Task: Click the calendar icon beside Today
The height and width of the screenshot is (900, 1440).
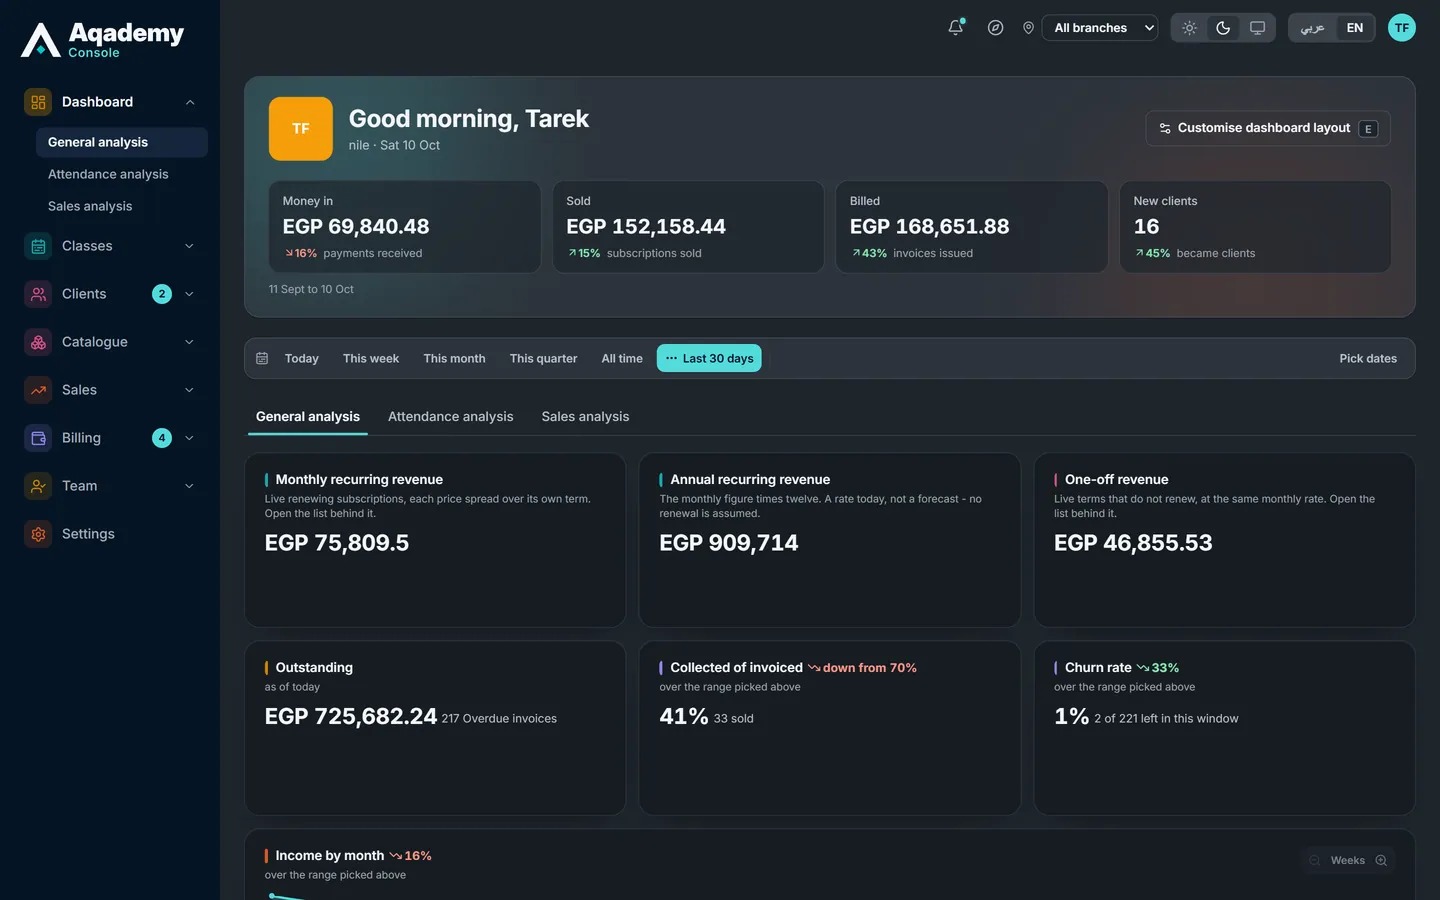Action: click(x=262, y=358)
